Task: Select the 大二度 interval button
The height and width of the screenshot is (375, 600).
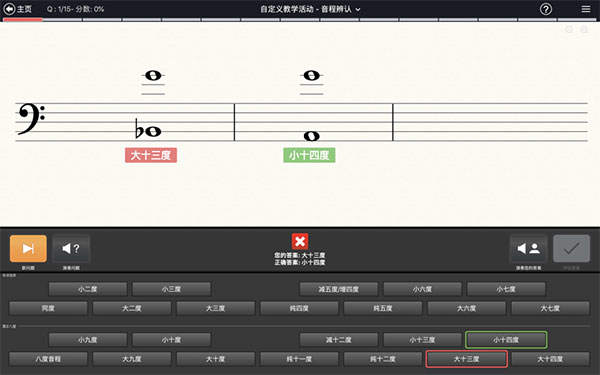Action: tap(132, 308)
